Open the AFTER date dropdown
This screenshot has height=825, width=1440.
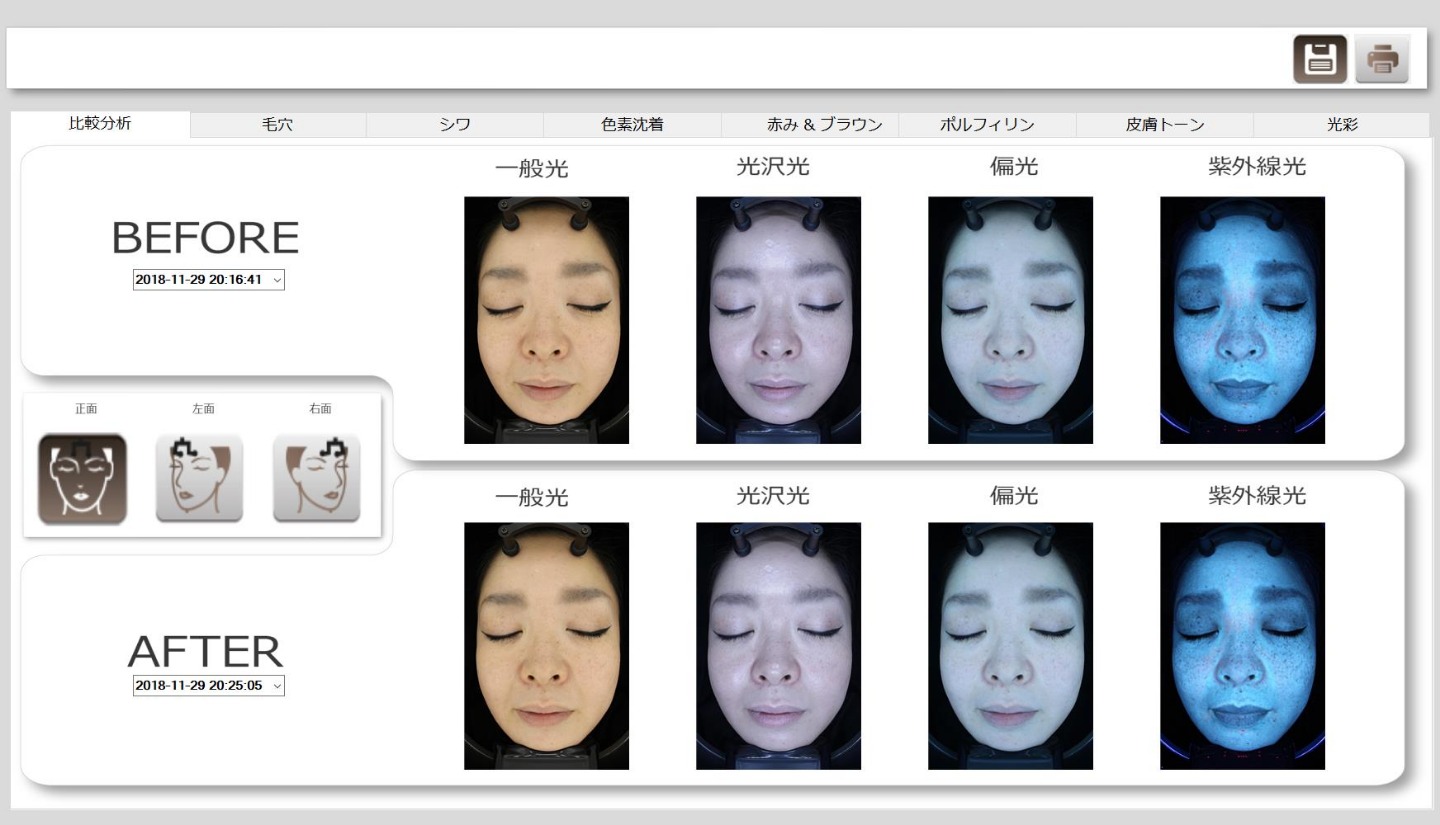coord(208,686)
